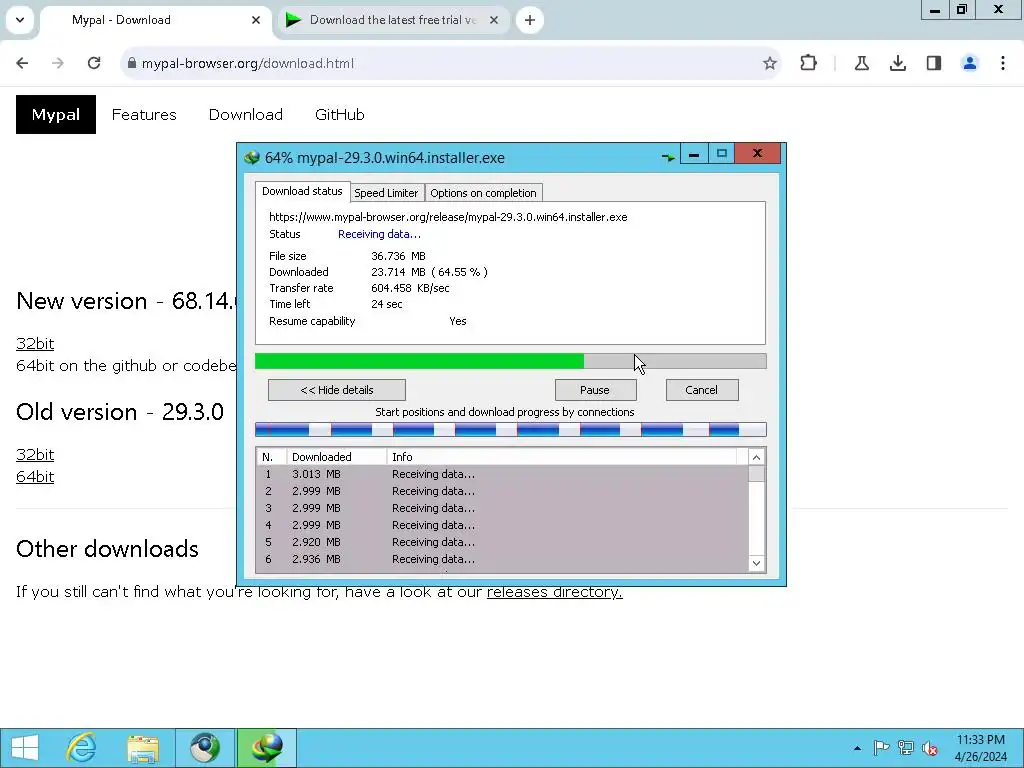1024x768 pixels.
Task: Toggle the Chrome side panel icon
Action: 934,63
